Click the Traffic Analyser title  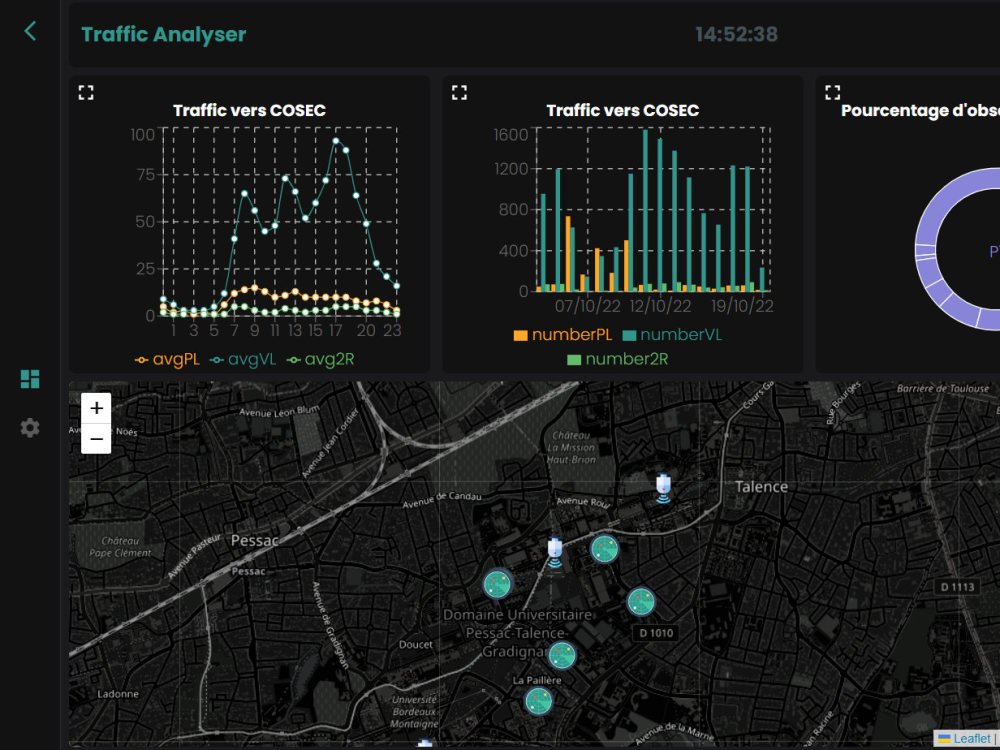(x=164, y=34)
